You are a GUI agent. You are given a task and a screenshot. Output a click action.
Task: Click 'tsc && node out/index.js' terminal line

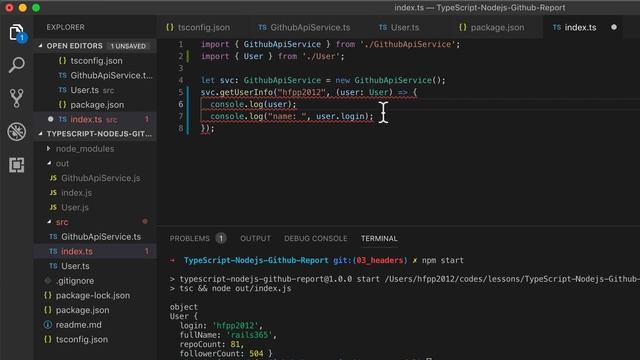tap(235, 289)
